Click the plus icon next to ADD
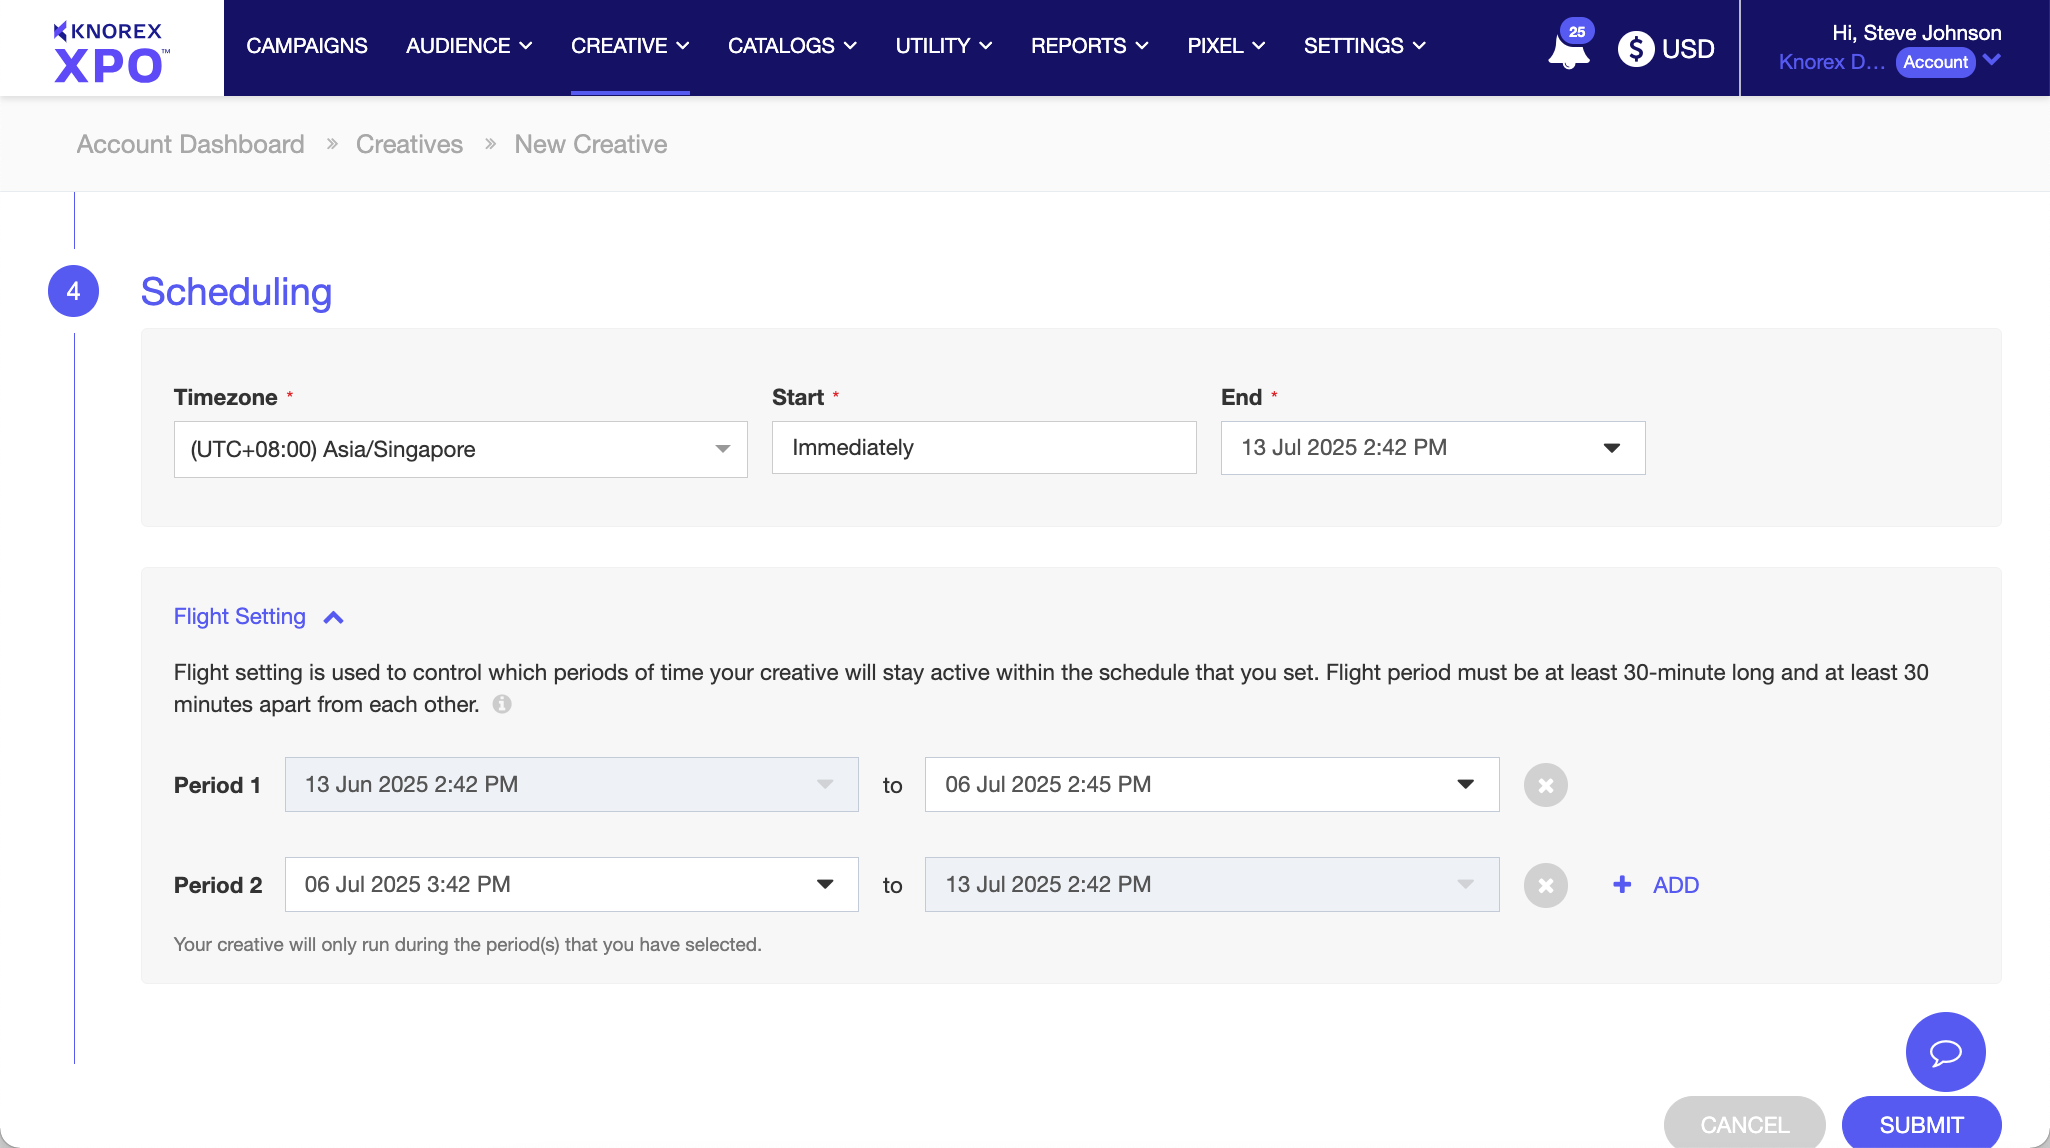This screenshot has width=2050, height=1148. 1622,884
